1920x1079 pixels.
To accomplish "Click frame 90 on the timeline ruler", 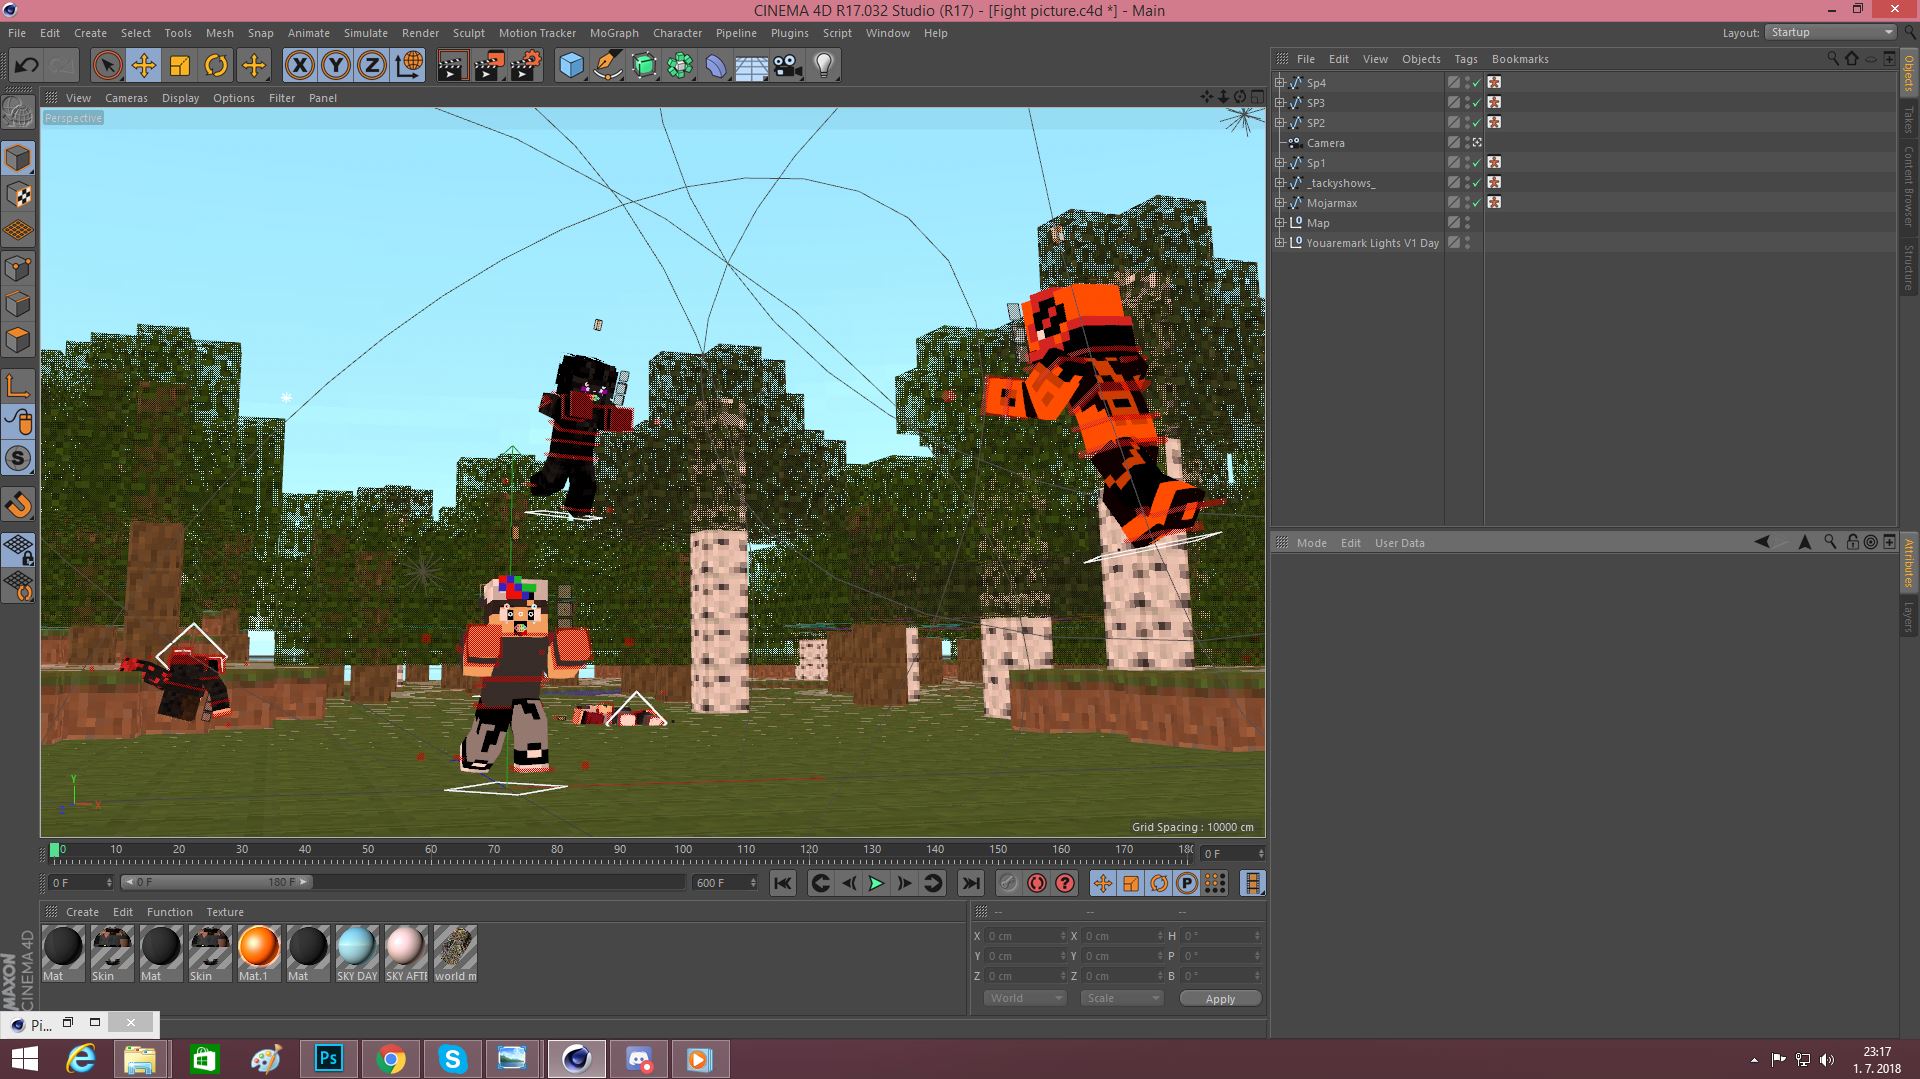I will tap(620, 850).
